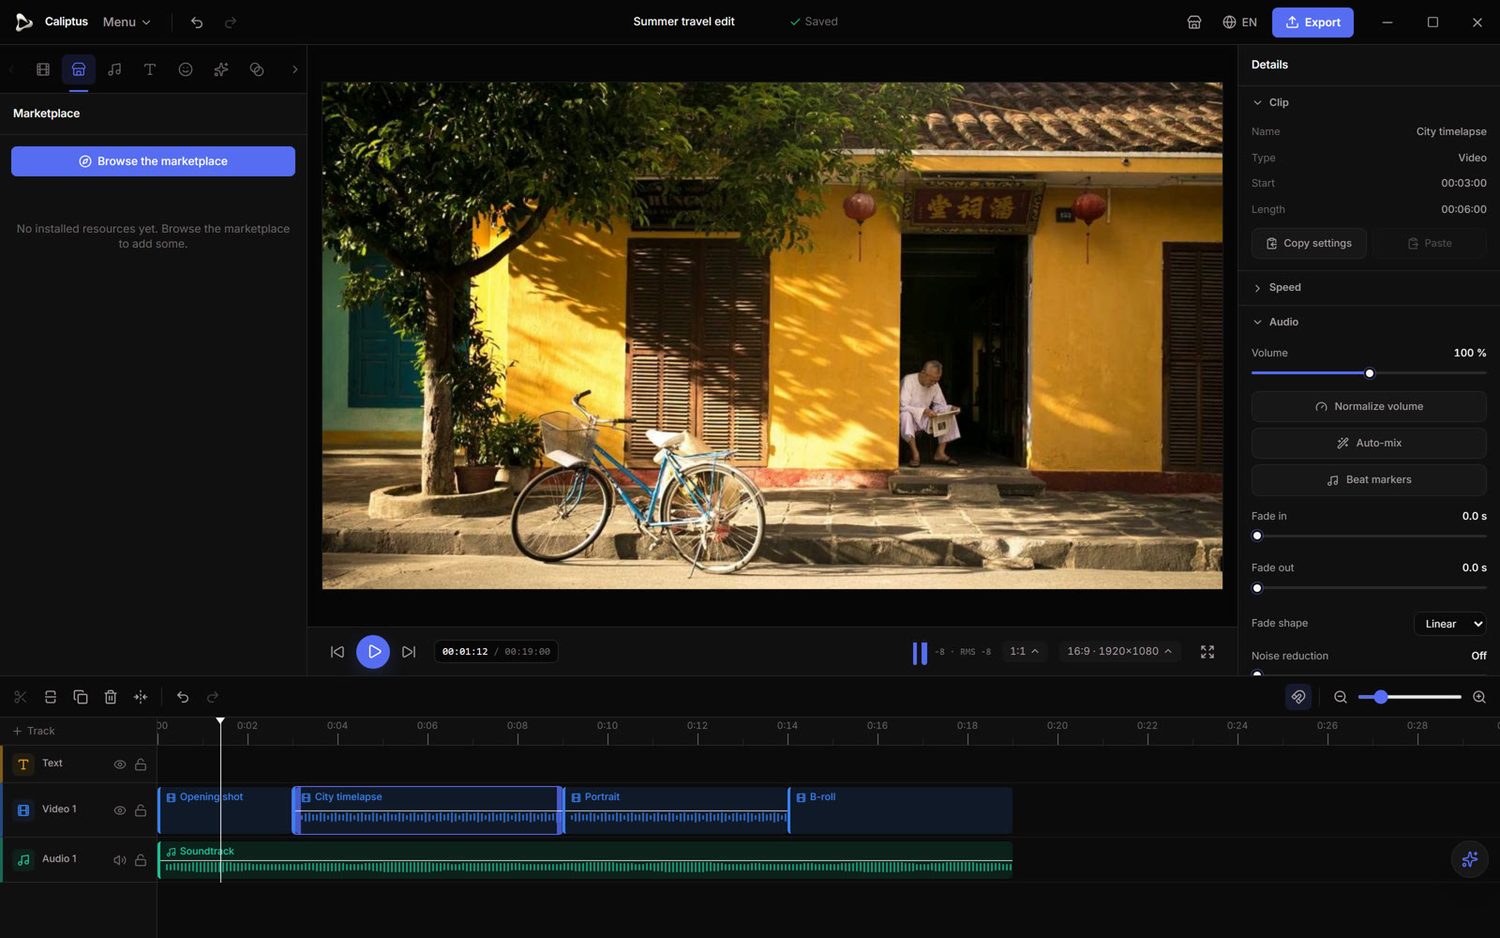Viewport: 1500px width, 938px height.
Task: Hide the Text track
Action: point(120,764)
